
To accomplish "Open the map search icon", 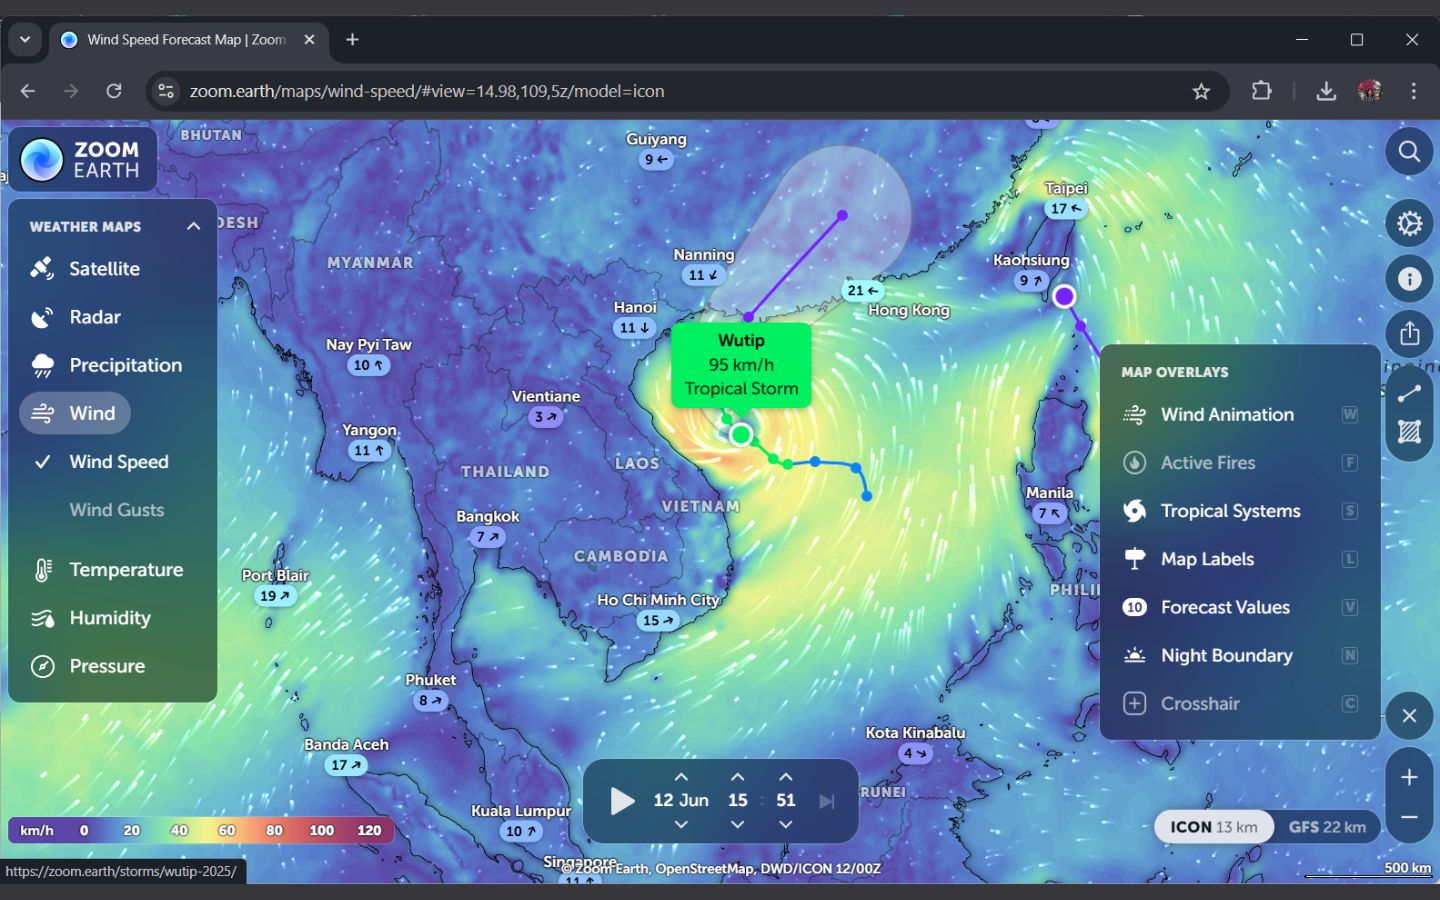I will (1409, 152).
